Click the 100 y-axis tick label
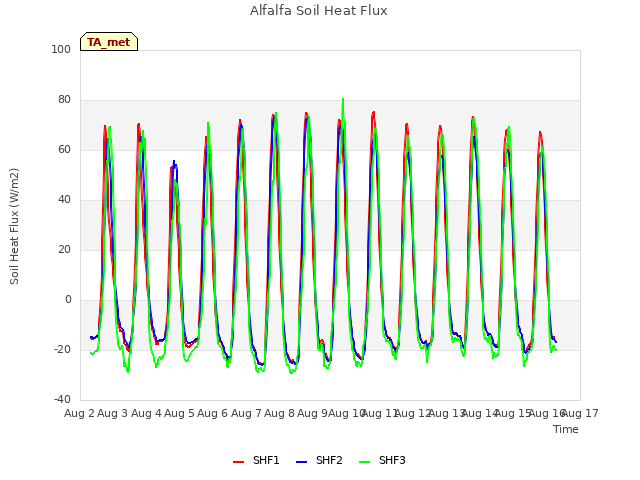640x480 pixels. (61, 49)
